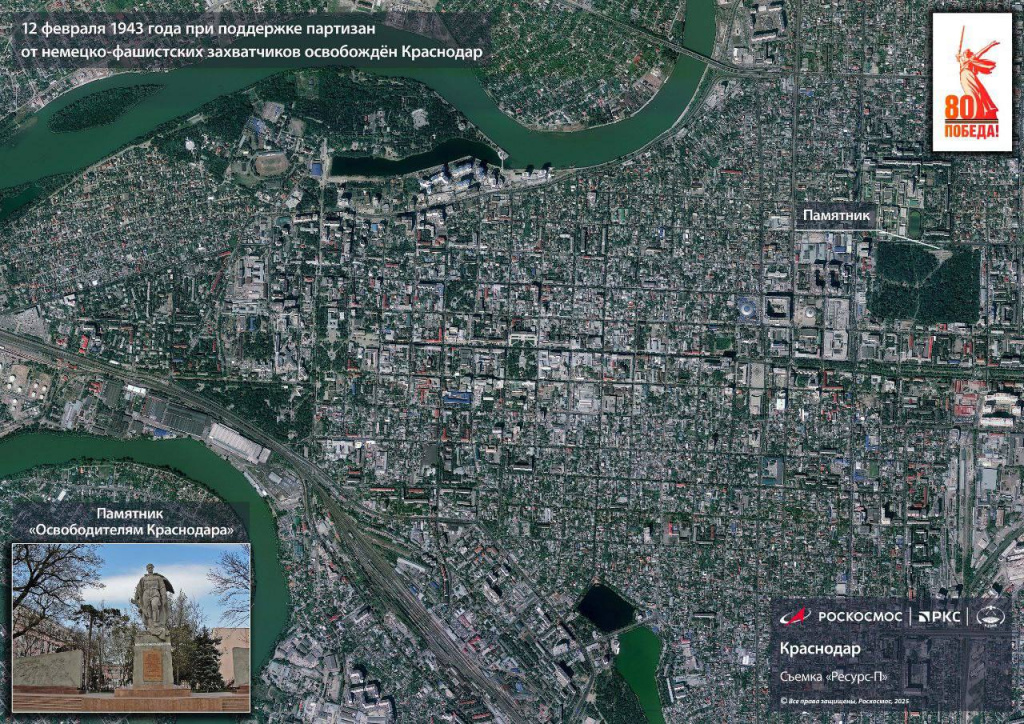This screenshot has width=1024, height=724.
Task: Click the dark forested park beside Памятник
Action: (925, 283)
